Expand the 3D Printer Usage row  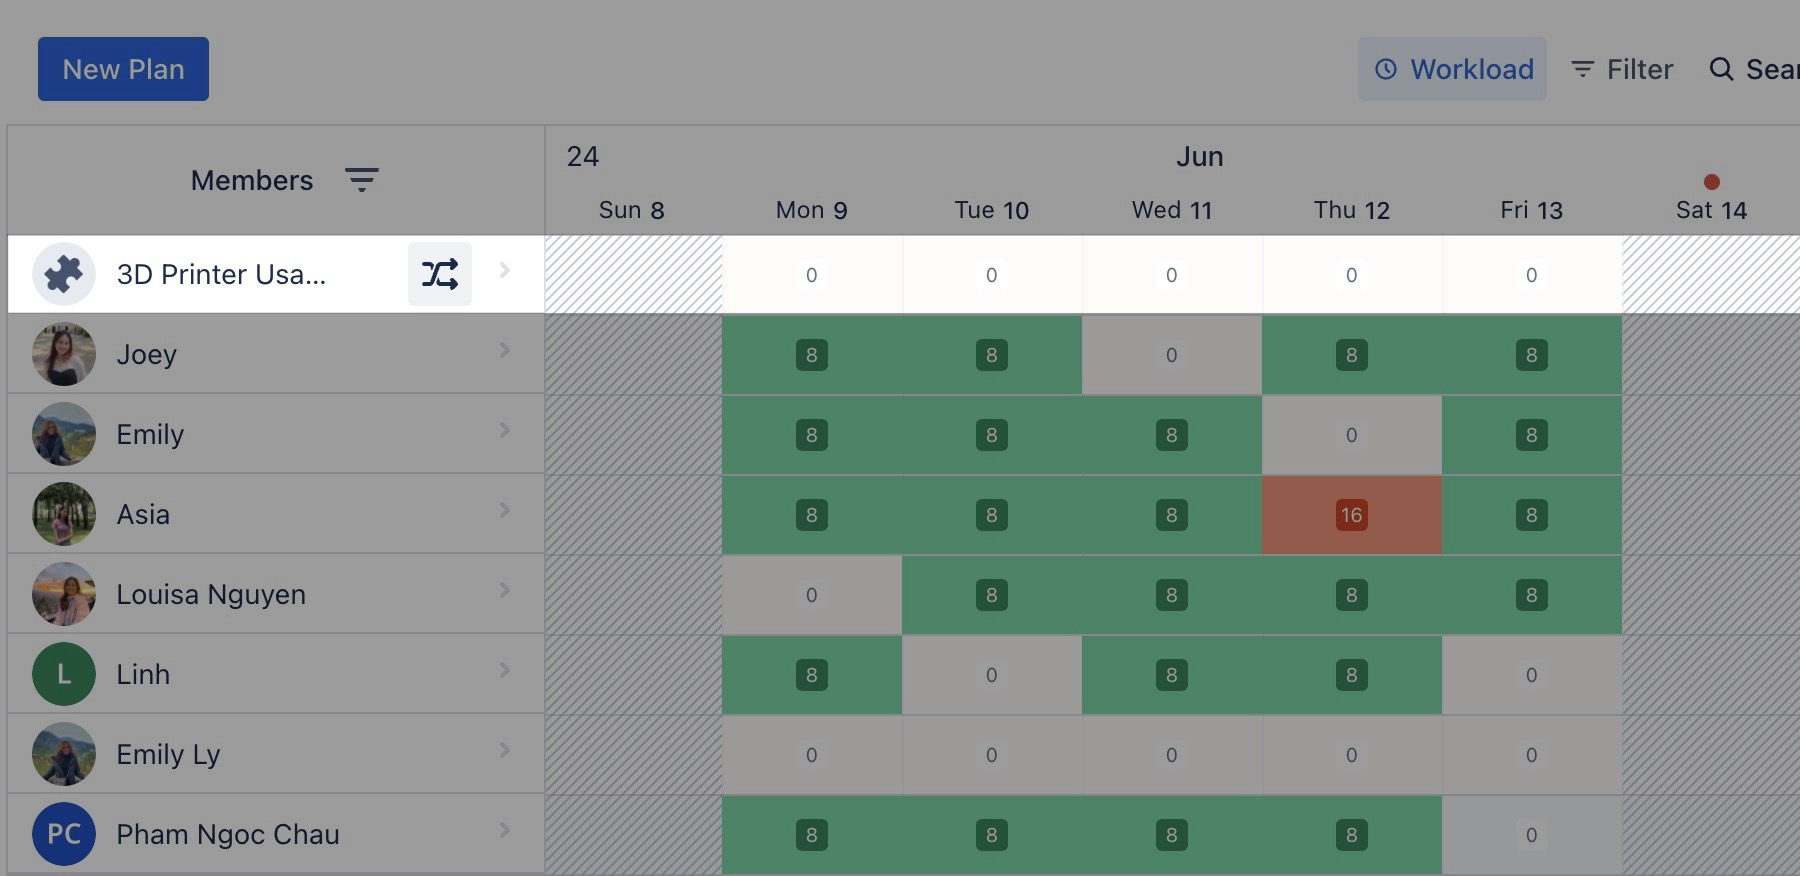click(x=505, y=270)
